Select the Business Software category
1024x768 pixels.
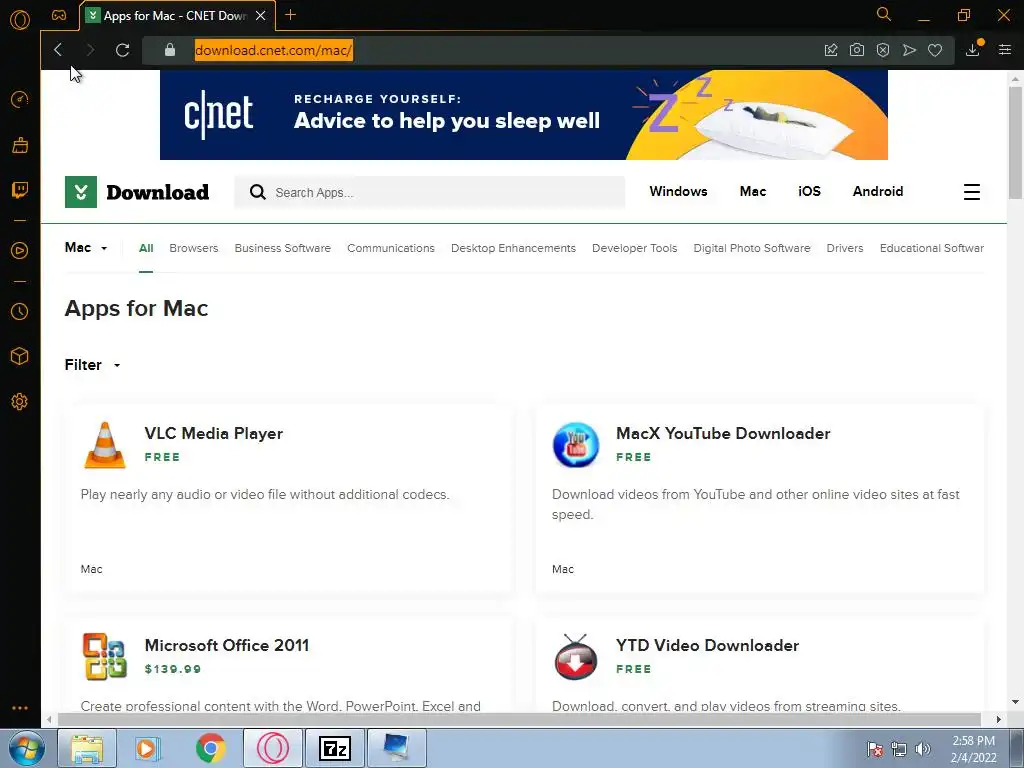click(283, 248)
